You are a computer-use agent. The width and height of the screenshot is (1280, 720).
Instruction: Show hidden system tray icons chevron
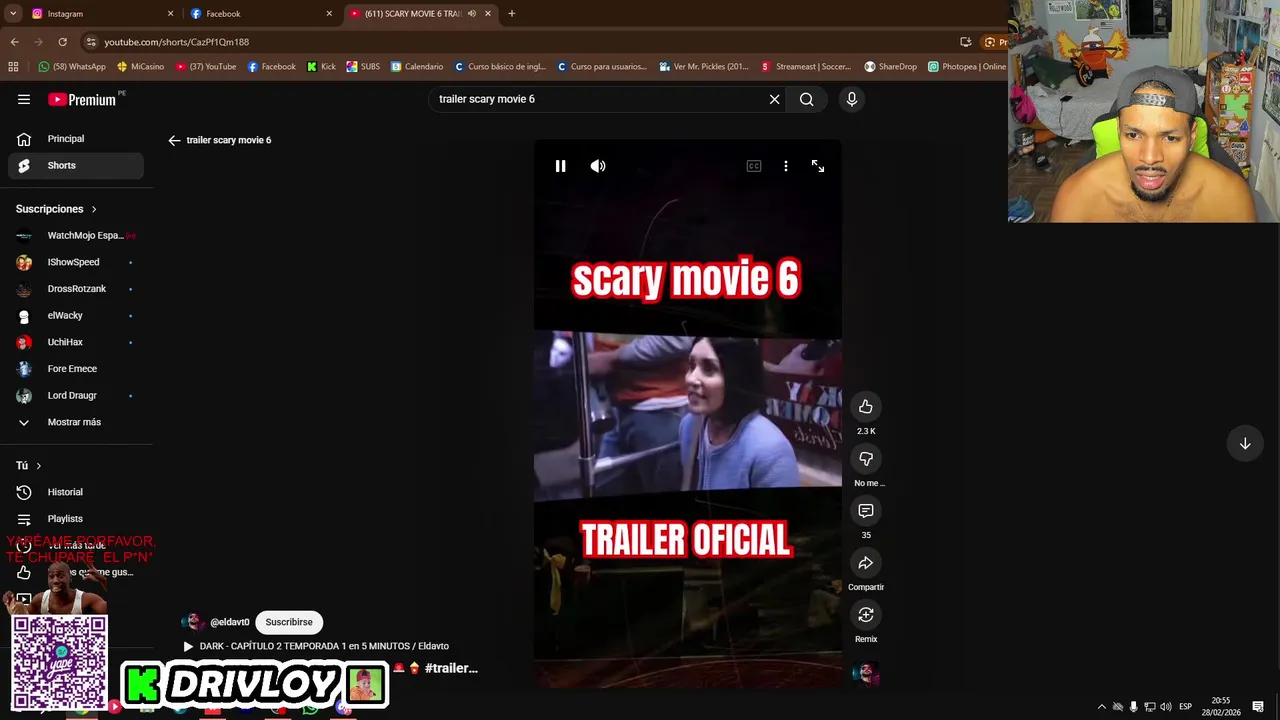[1102, 707]
